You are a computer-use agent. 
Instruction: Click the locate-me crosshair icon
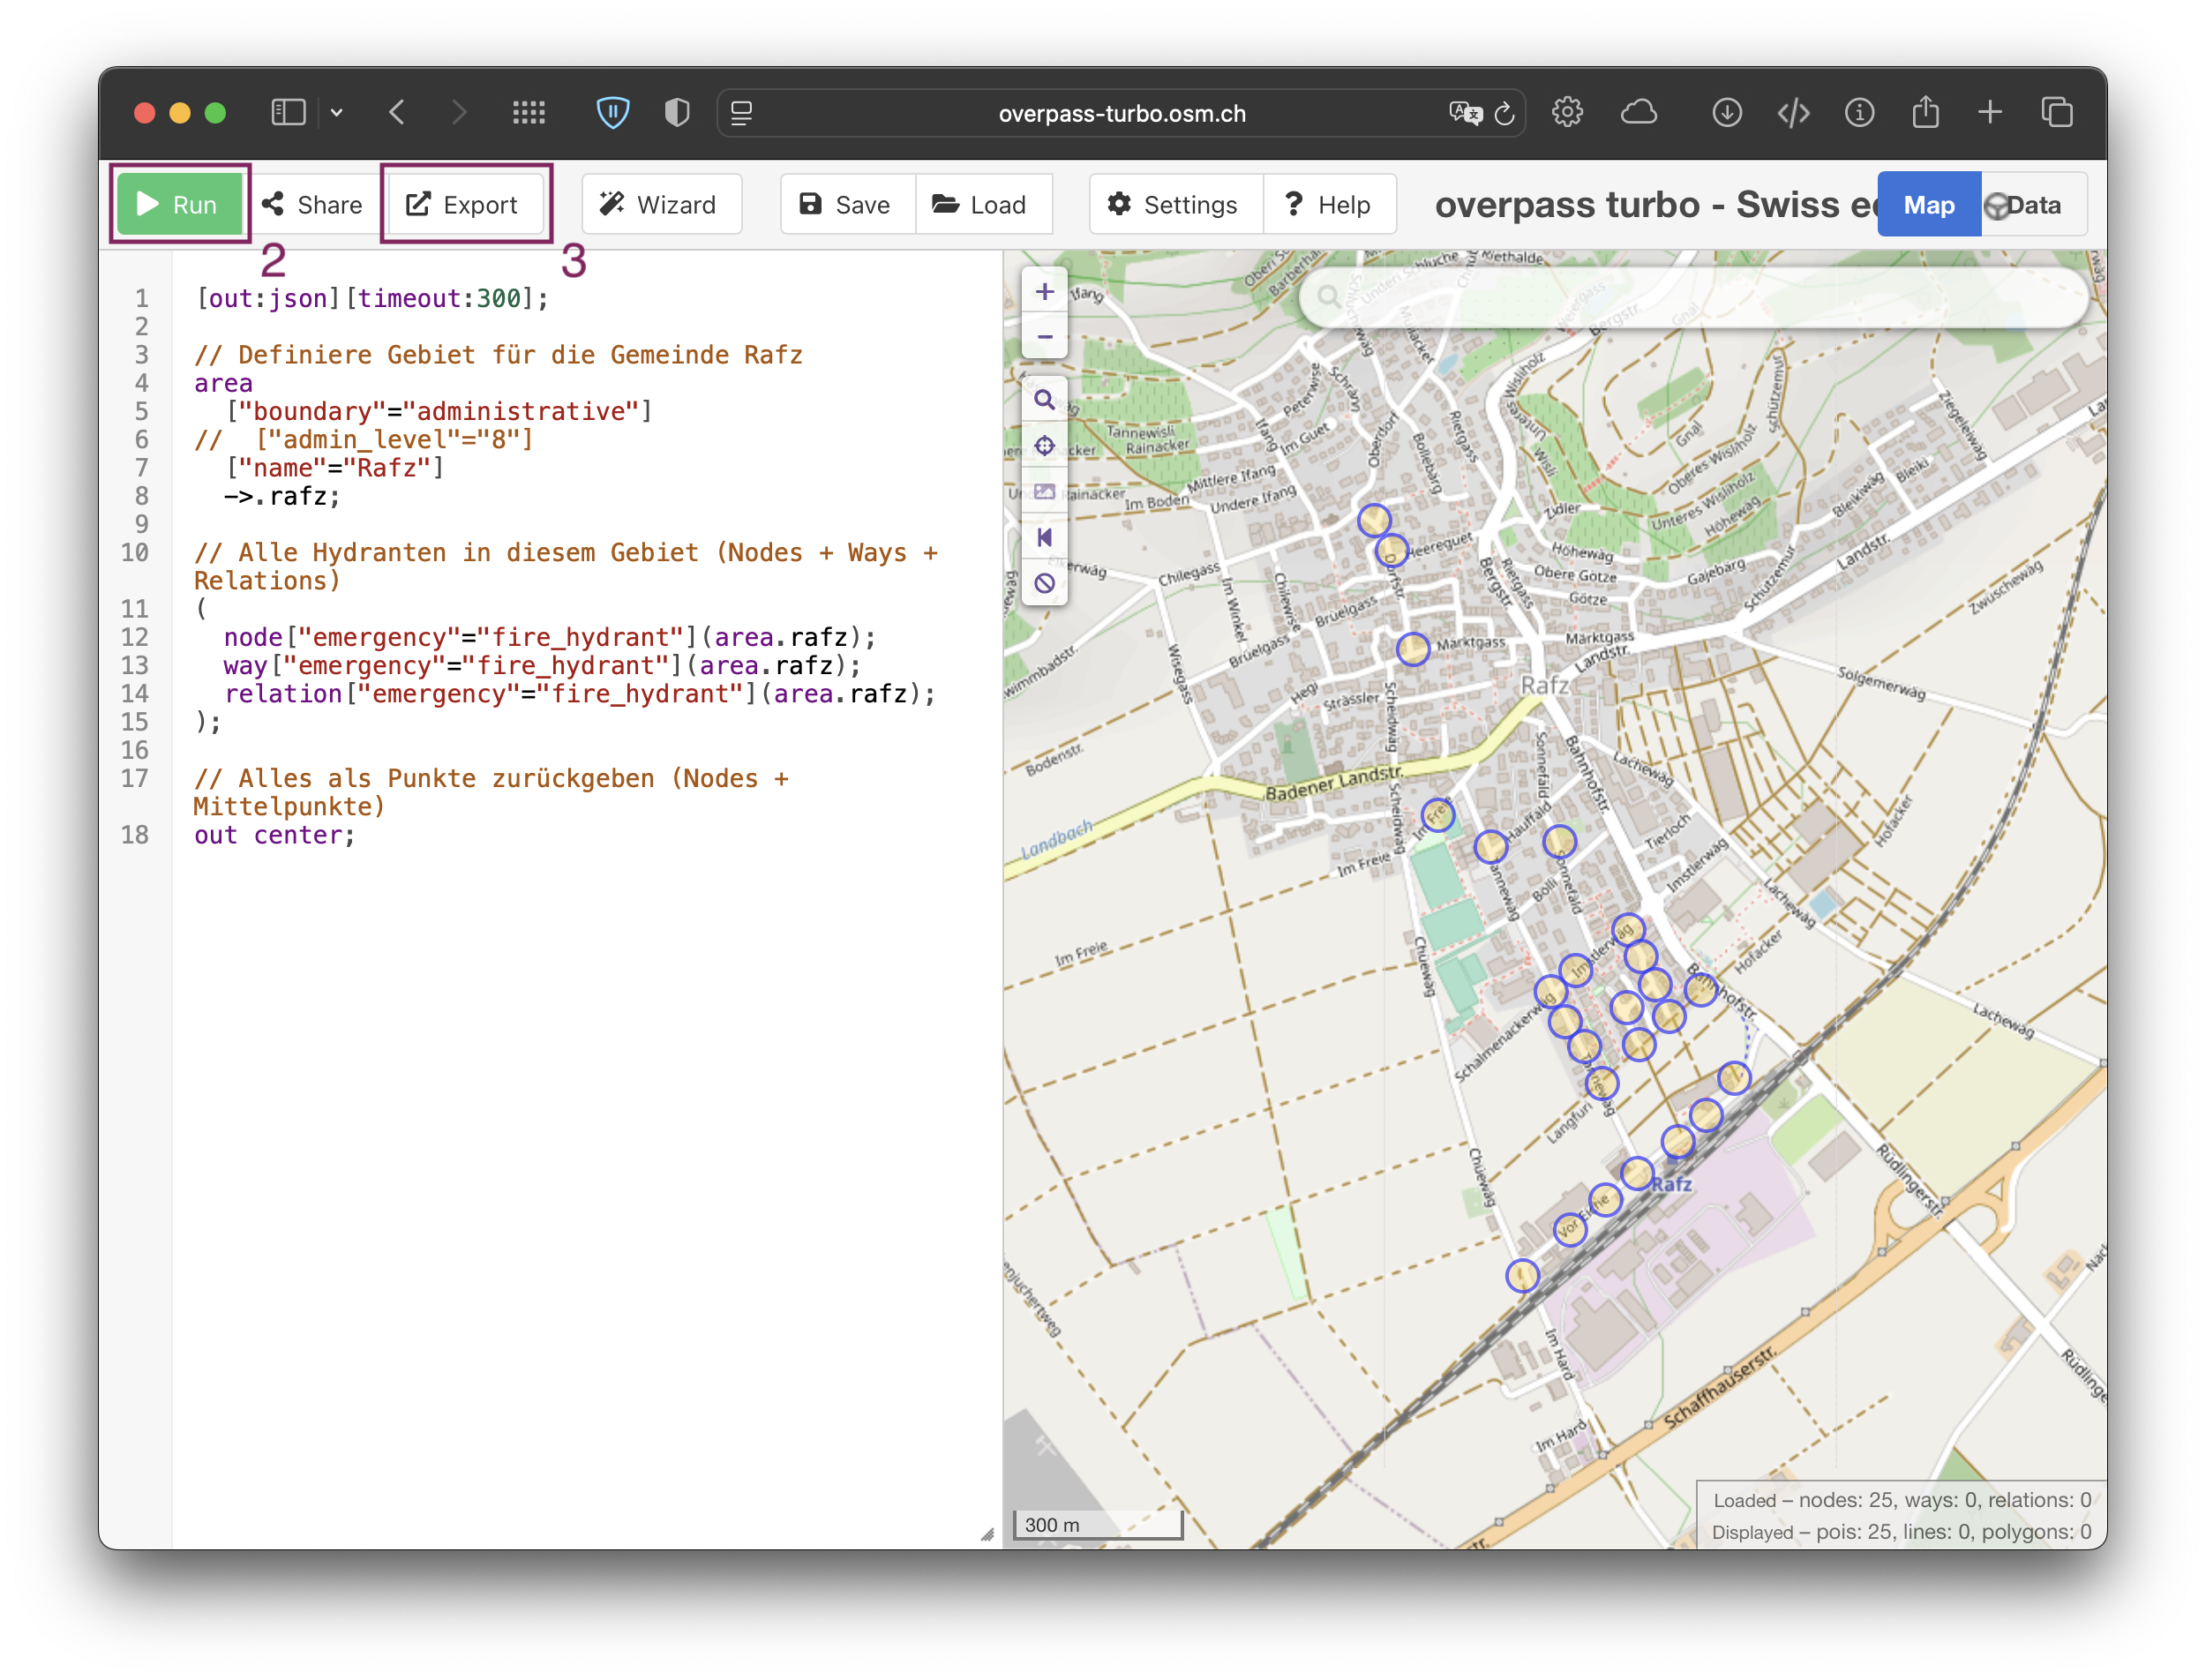[x=1044, y=446]
